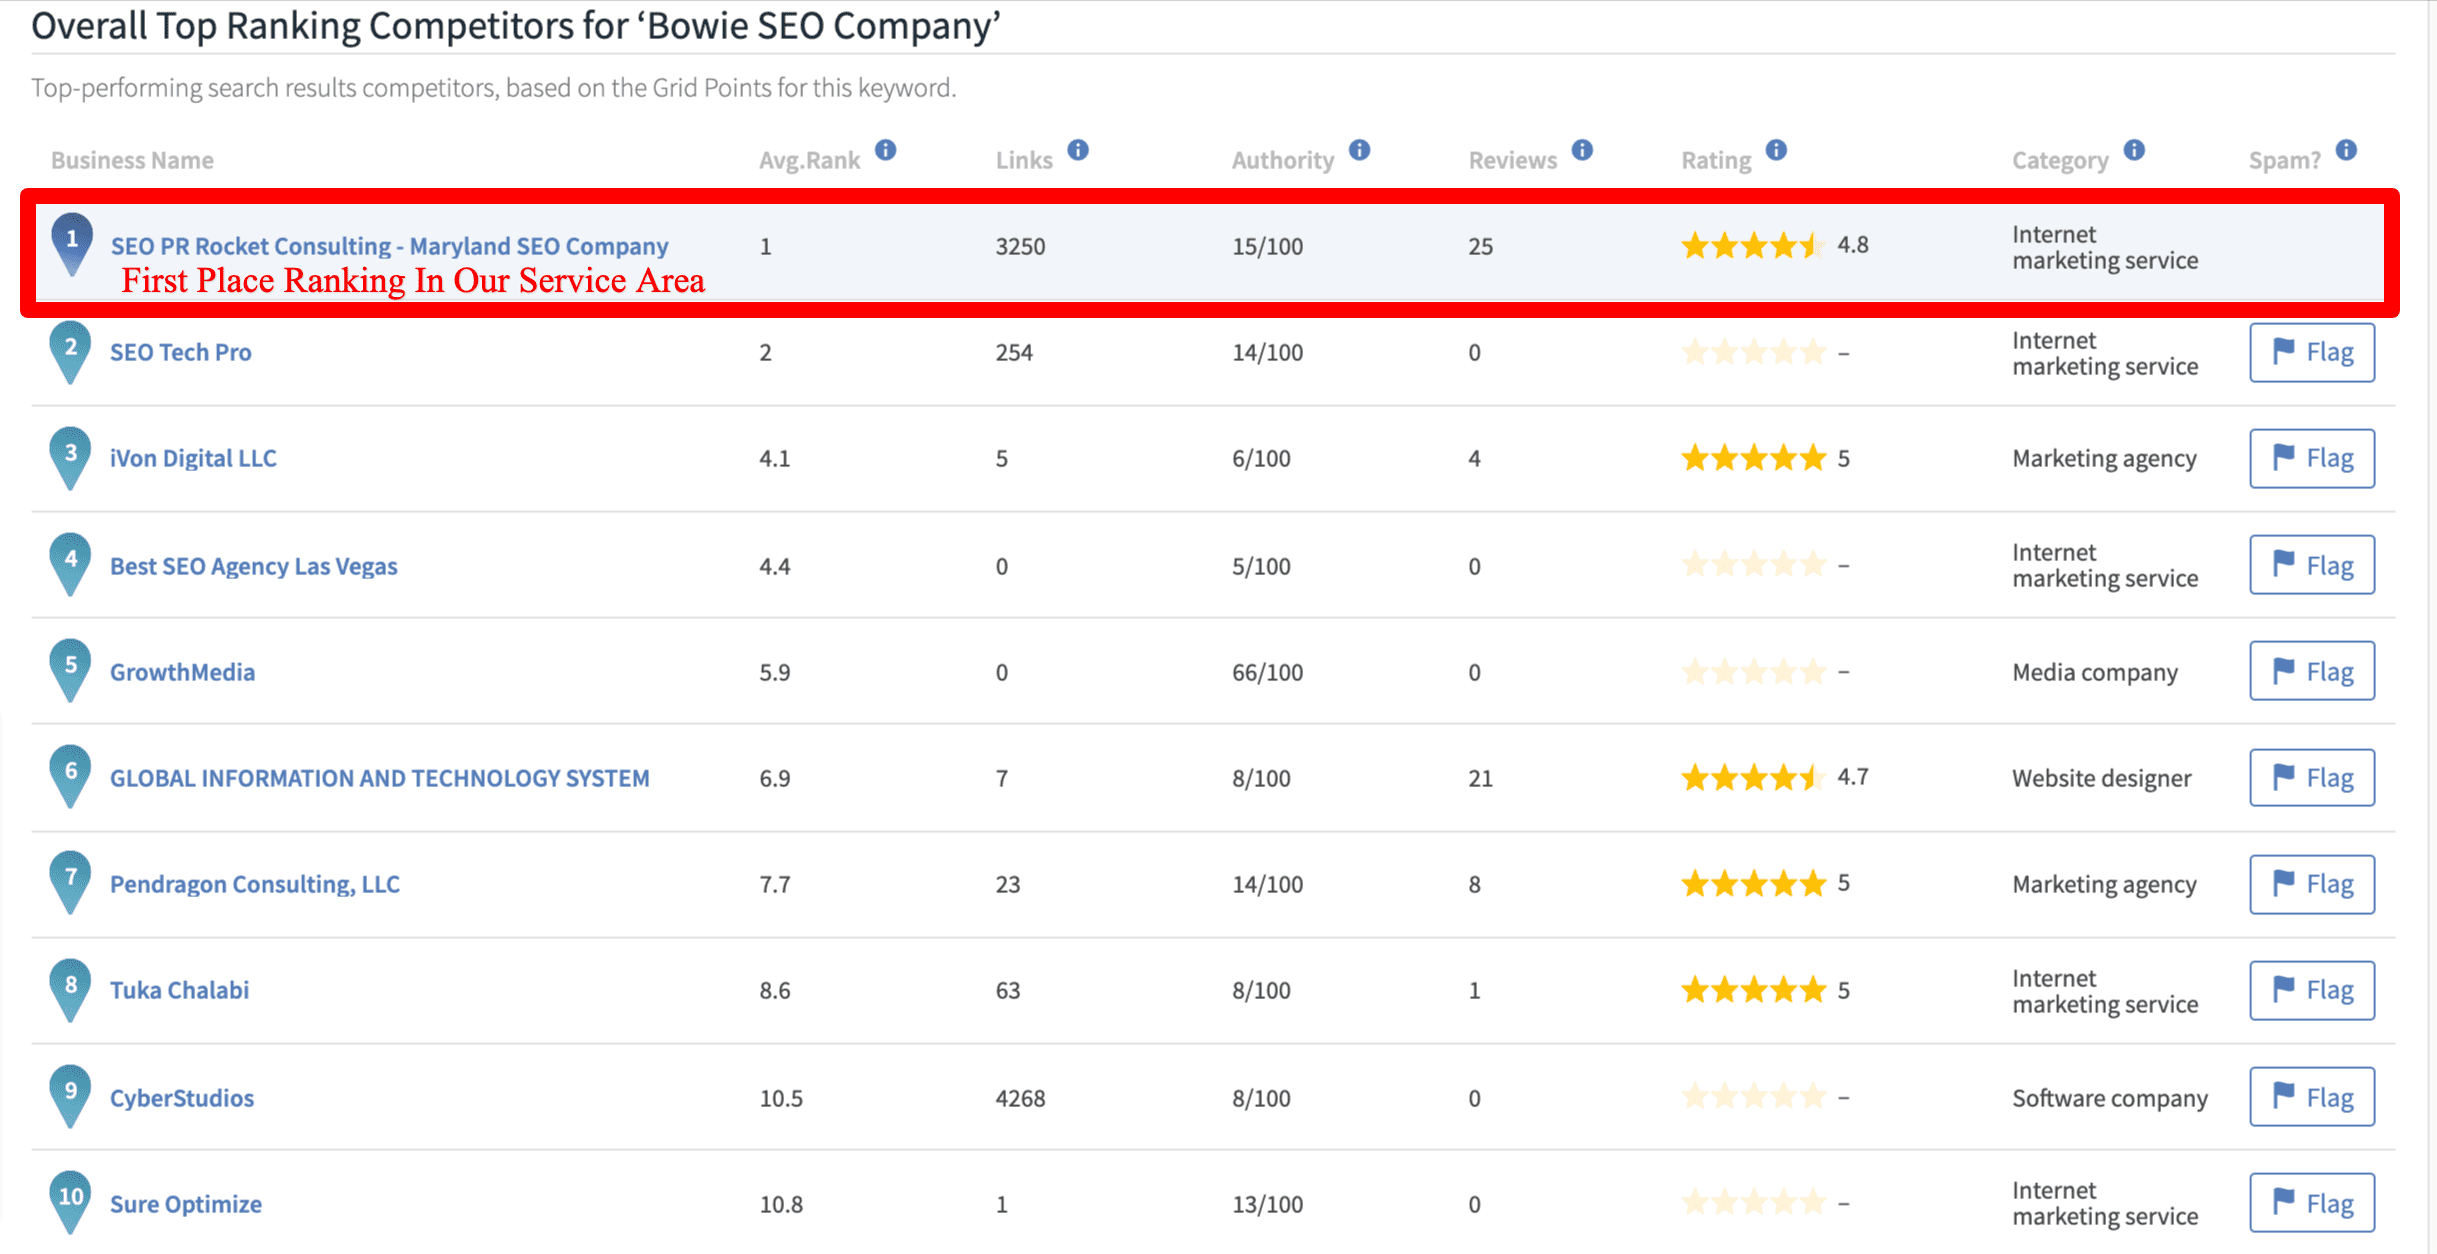Click the Links column header

click(x=1024, y=160)
